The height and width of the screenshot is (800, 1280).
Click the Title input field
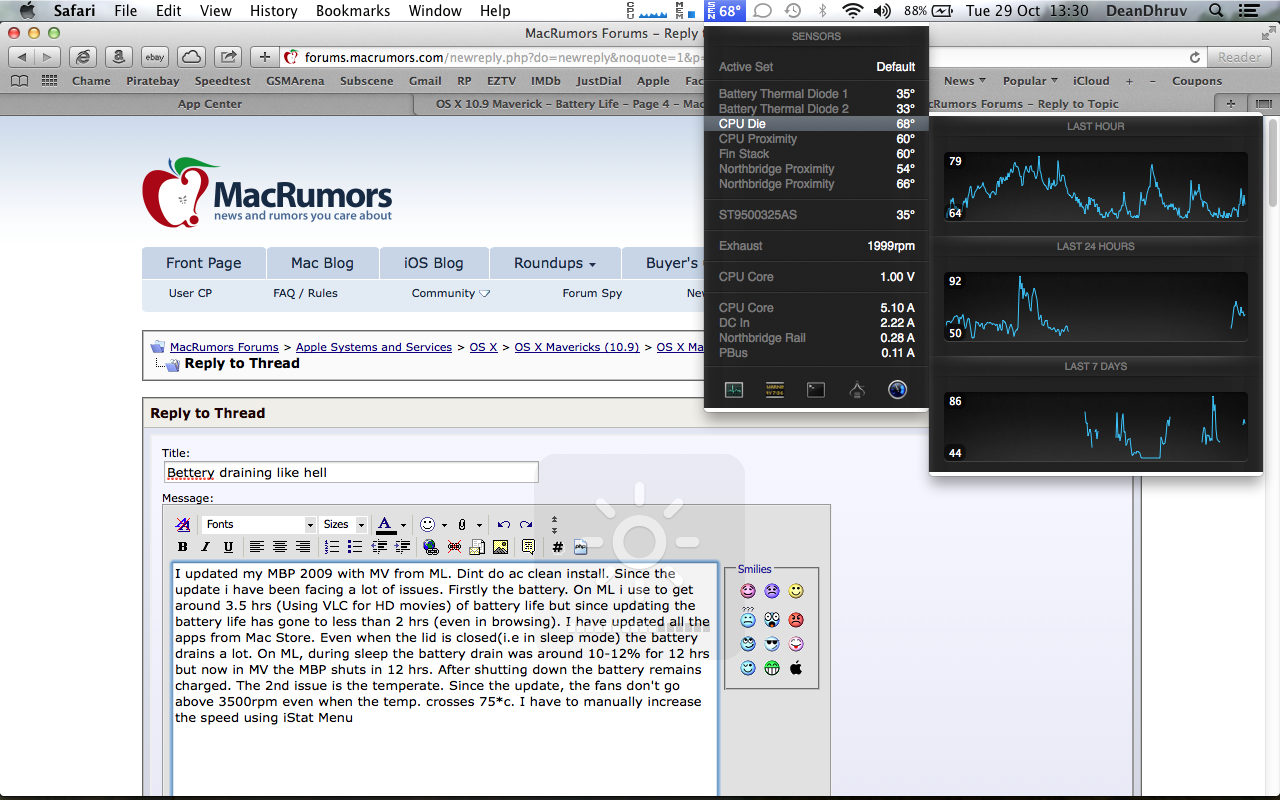[x=351, y=472]
